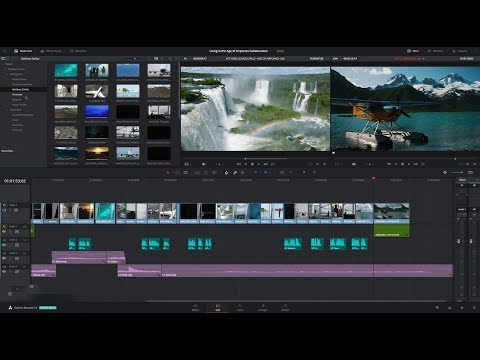Toggle the Position Lock padlock icon
This screenshot has width=480, height=360.
(x=243, y=172)
